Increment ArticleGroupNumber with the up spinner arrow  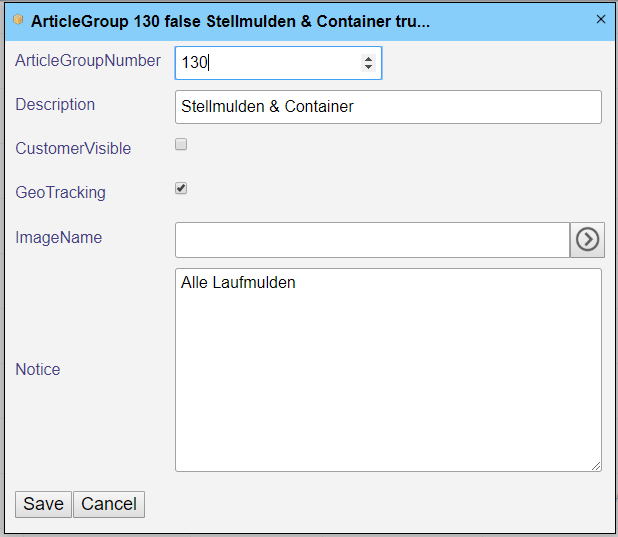coord(368,59)
